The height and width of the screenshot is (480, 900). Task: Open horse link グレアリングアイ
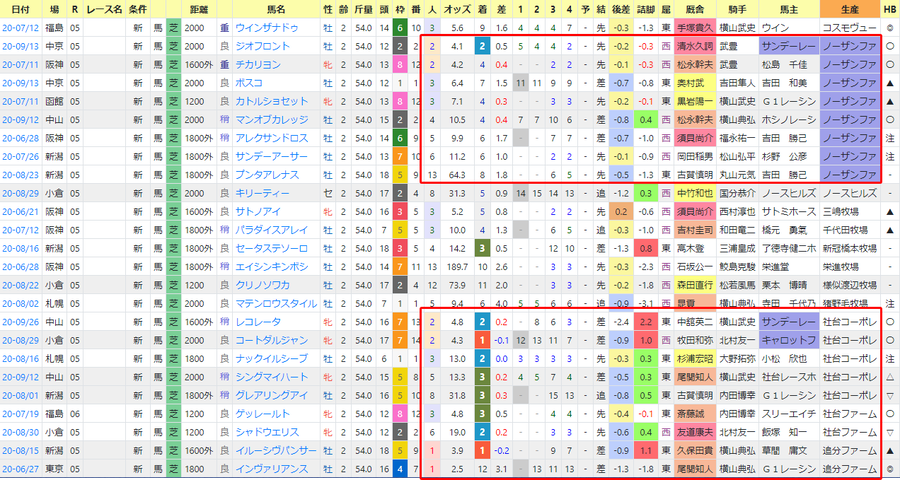pos(271,395)
